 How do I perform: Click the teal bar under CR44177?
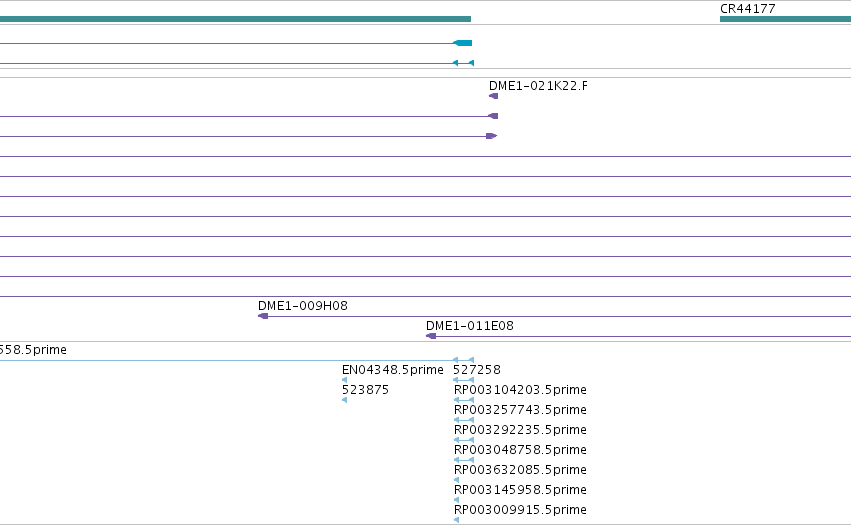pyautogui.click(x=785, y=19)
